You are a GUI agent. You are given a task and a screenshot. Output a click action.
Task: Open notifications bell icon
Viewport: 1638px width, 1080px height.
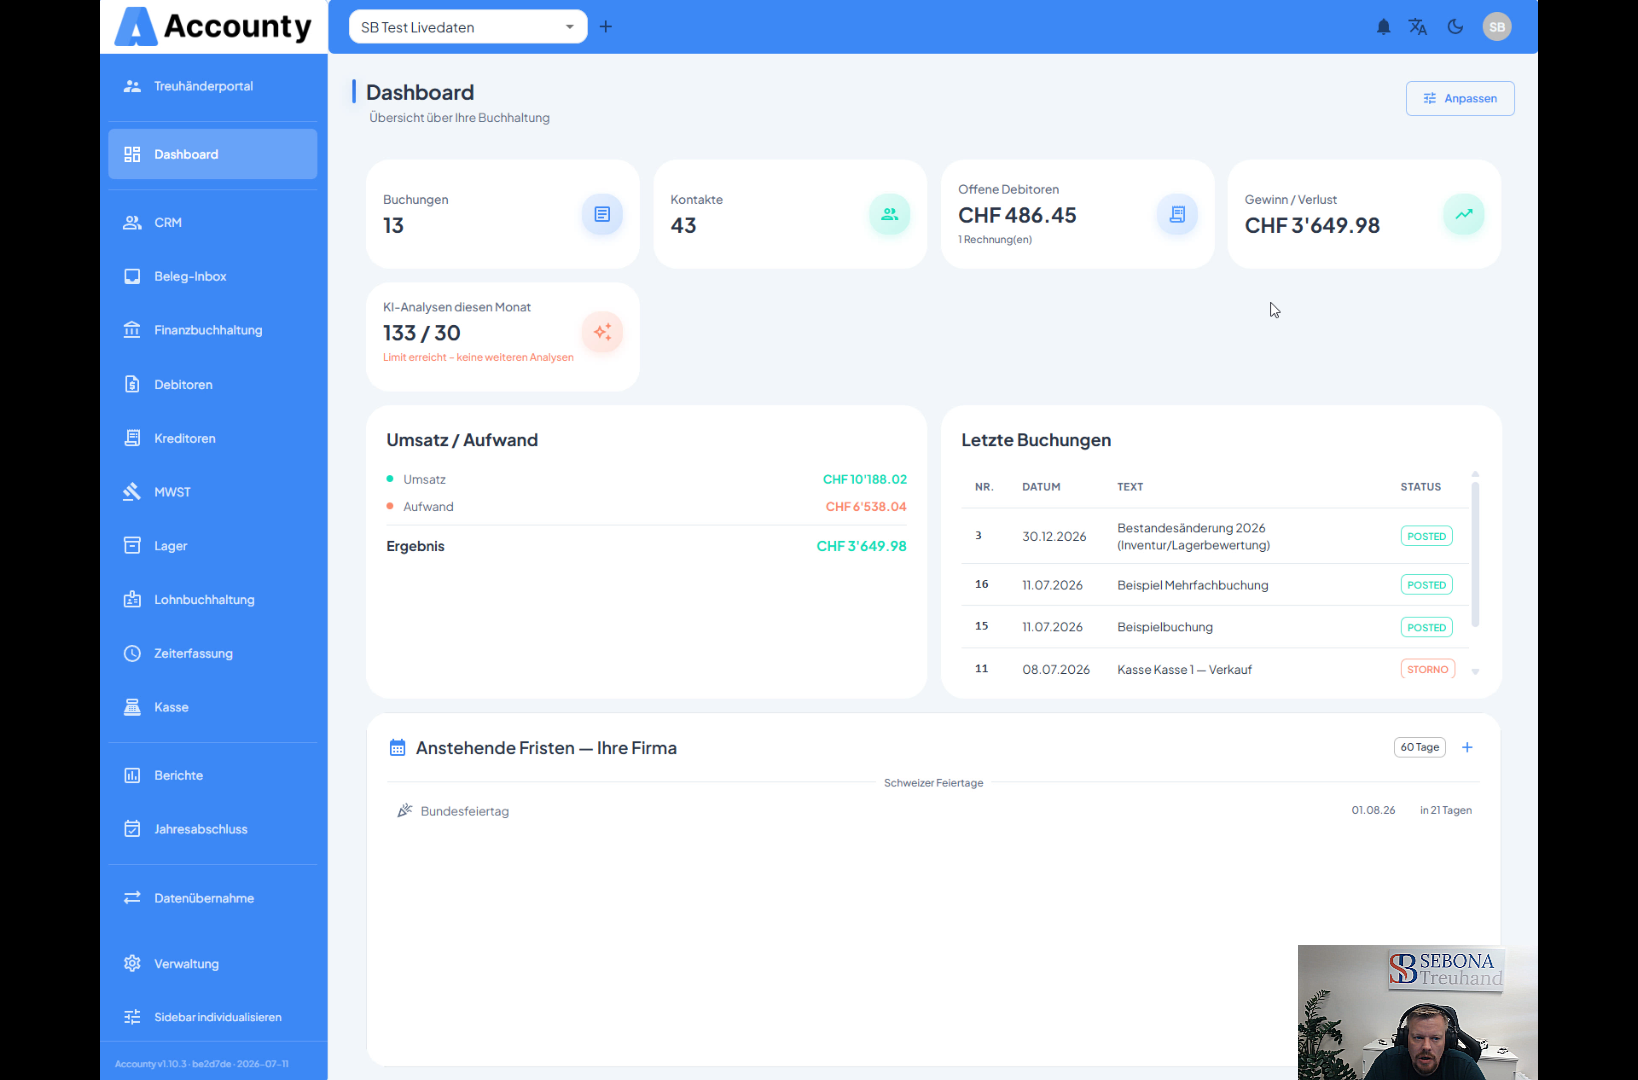tap(1383, 27)
